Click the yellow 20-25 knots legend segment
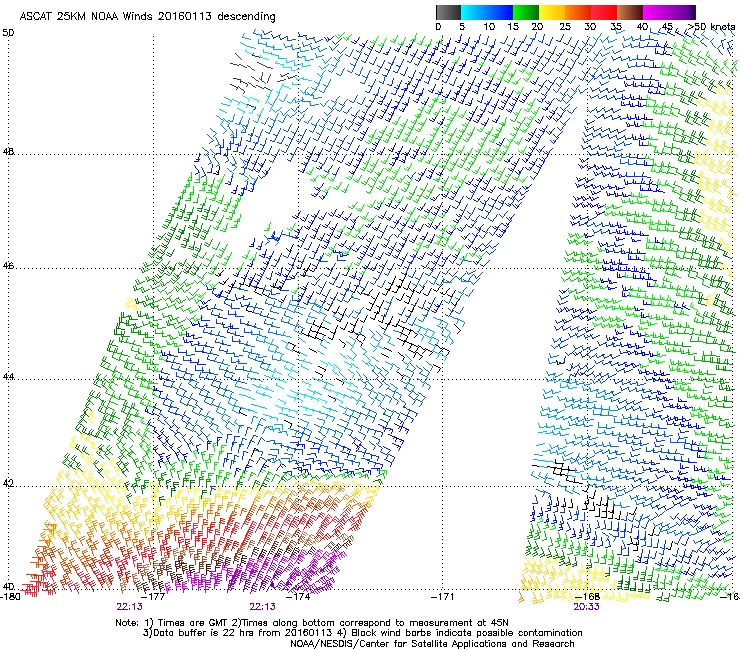This screenshot has height=650, width=740. pyautogui.click(x=552, y=12)
